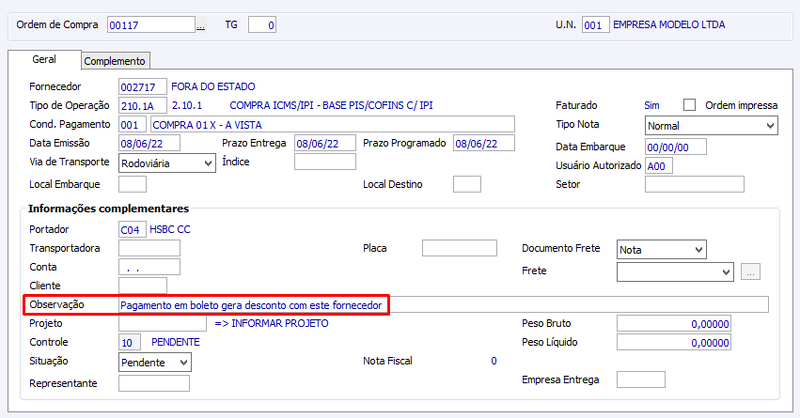Switch to the Geral tab
The height and width of the screenshot is (418, 800).
click(44, 59)
